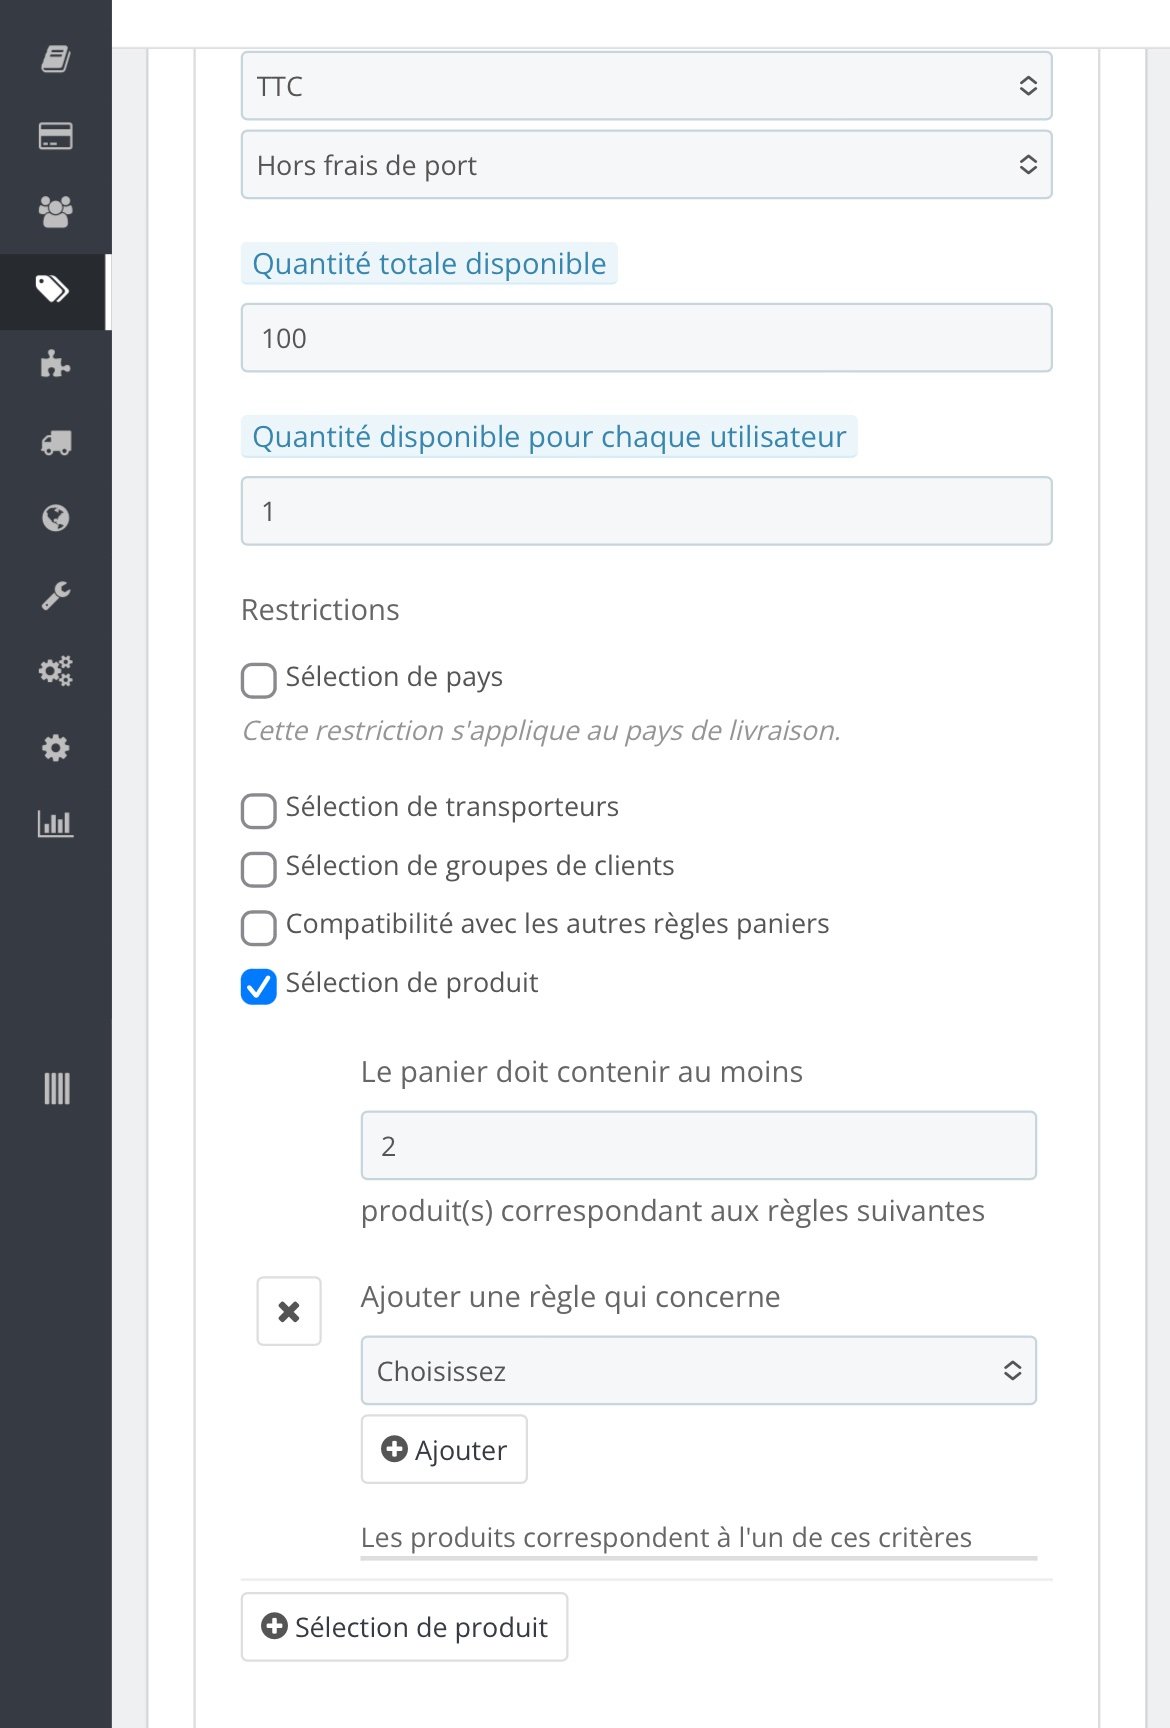1170x1728 pixels.
Task: Remove the product rule group with X
Action: click(x=289, y=1311)
